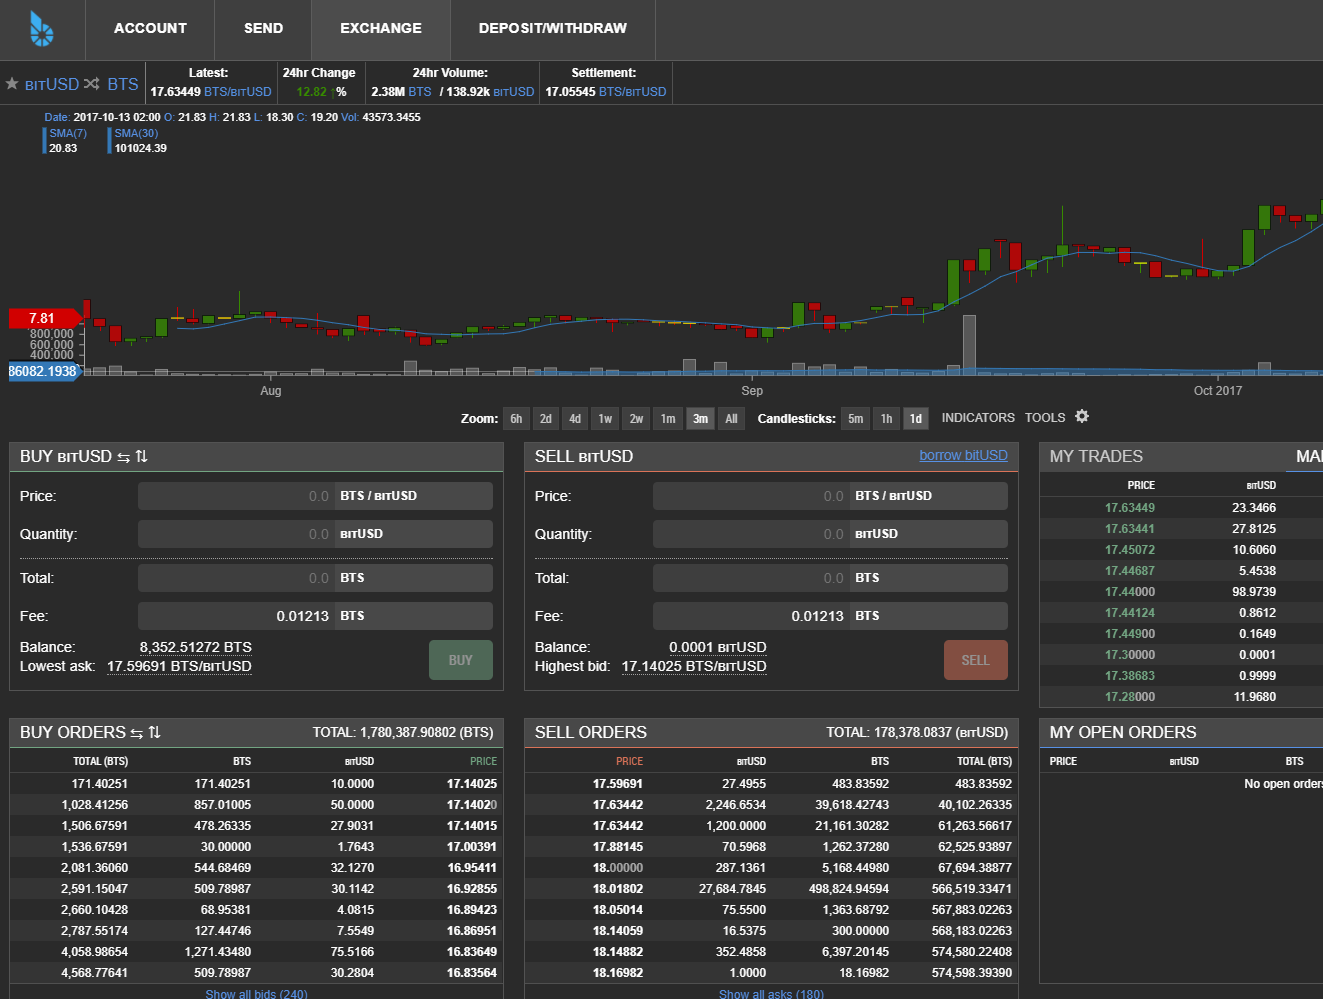The image size is (1323, 999).
Task: Set chart zoom to 2d
Action: click(546, 419)
